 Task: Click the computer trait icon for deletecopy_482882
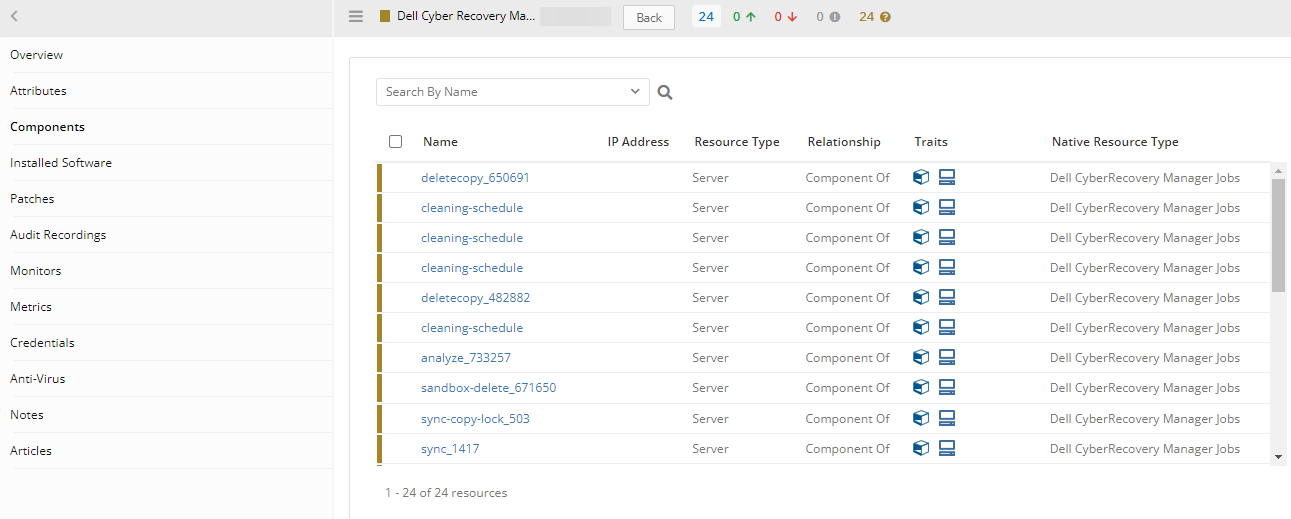[x=947, y=298]
